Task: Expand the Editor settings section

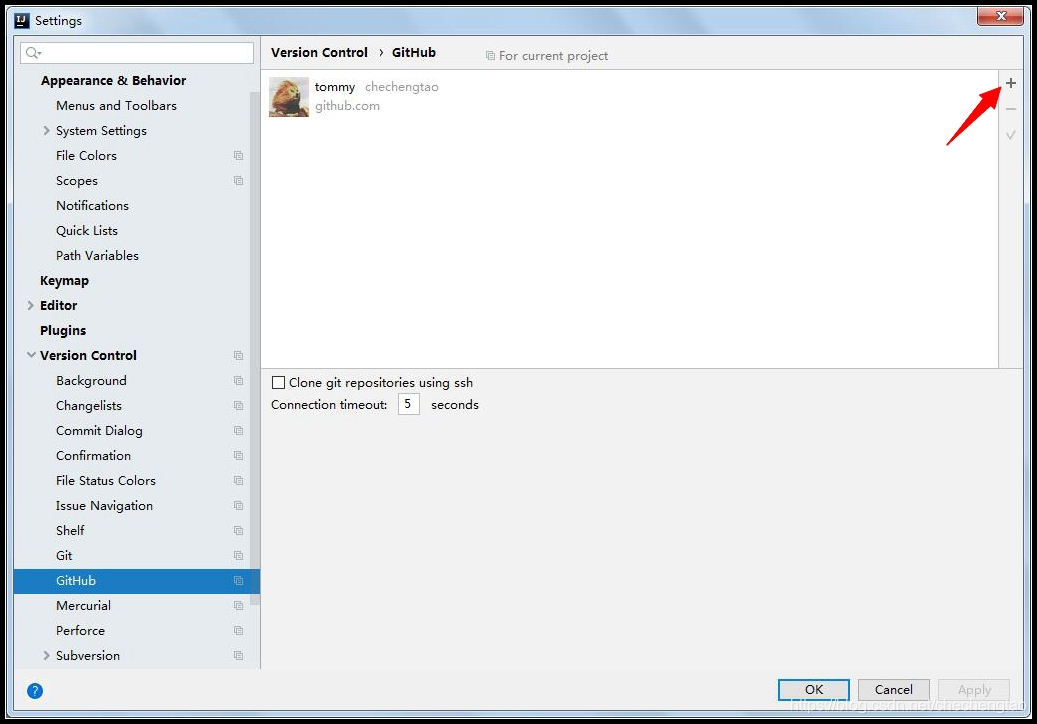Action: [31, 306]
